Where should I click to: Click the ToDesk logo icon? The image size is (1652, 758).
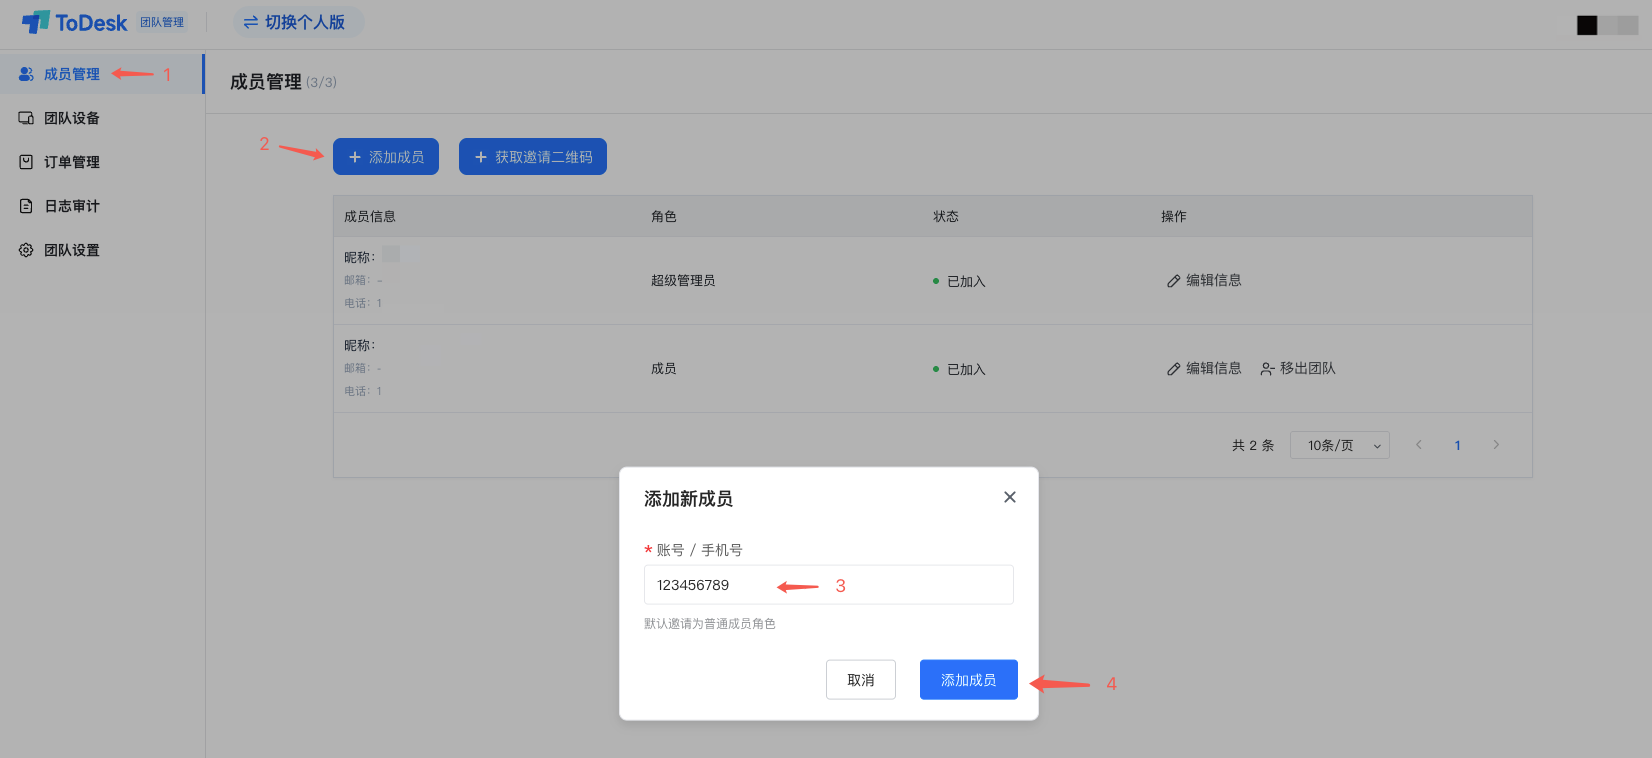[36, 22]
